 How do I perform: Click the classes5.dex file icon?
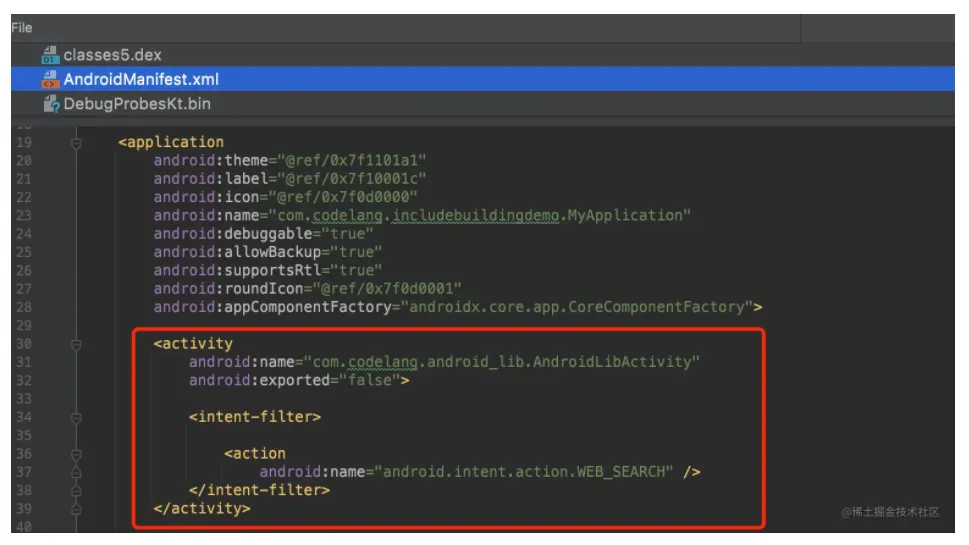pos(50,55)
